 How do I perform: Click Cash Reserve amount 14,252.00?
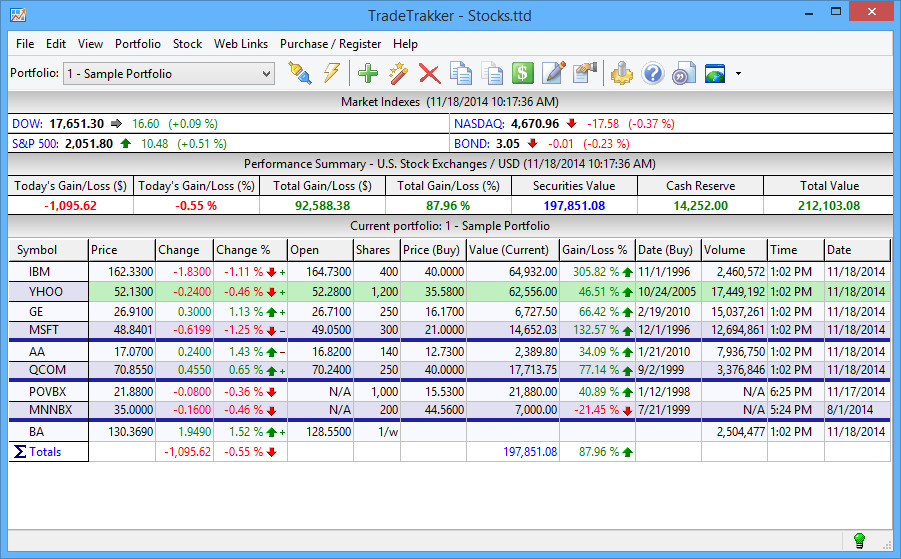700,206
